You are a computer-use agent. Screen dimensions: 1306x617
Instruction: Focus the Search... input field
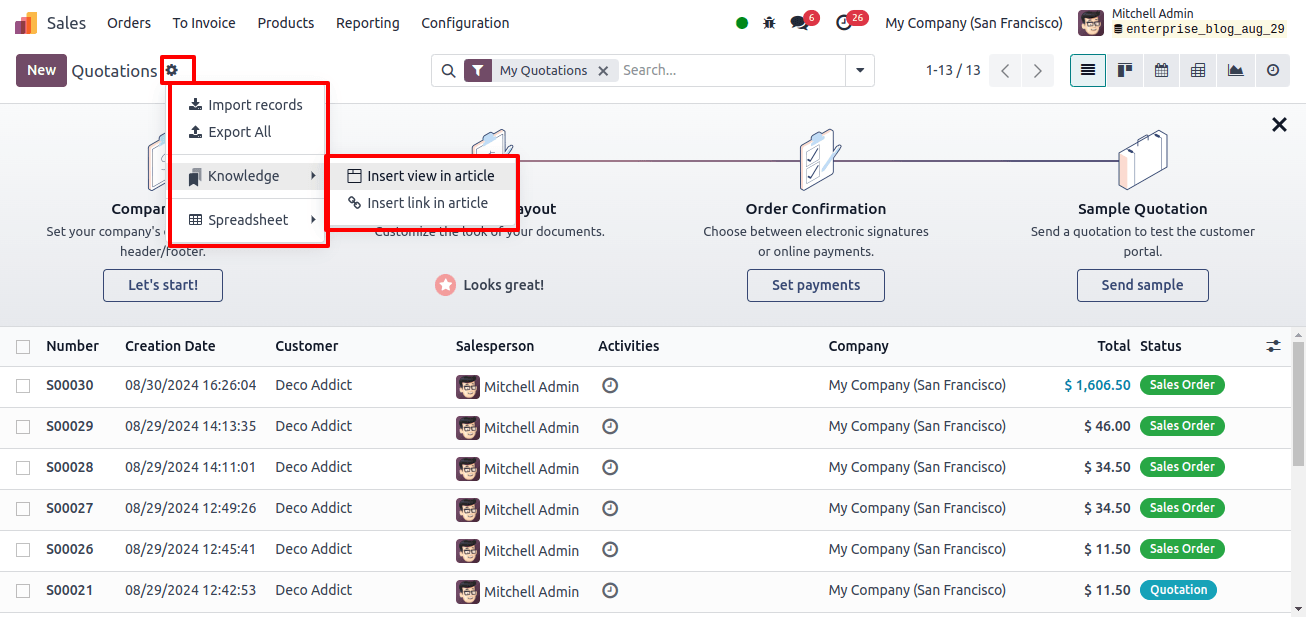(x=730, y=71)
